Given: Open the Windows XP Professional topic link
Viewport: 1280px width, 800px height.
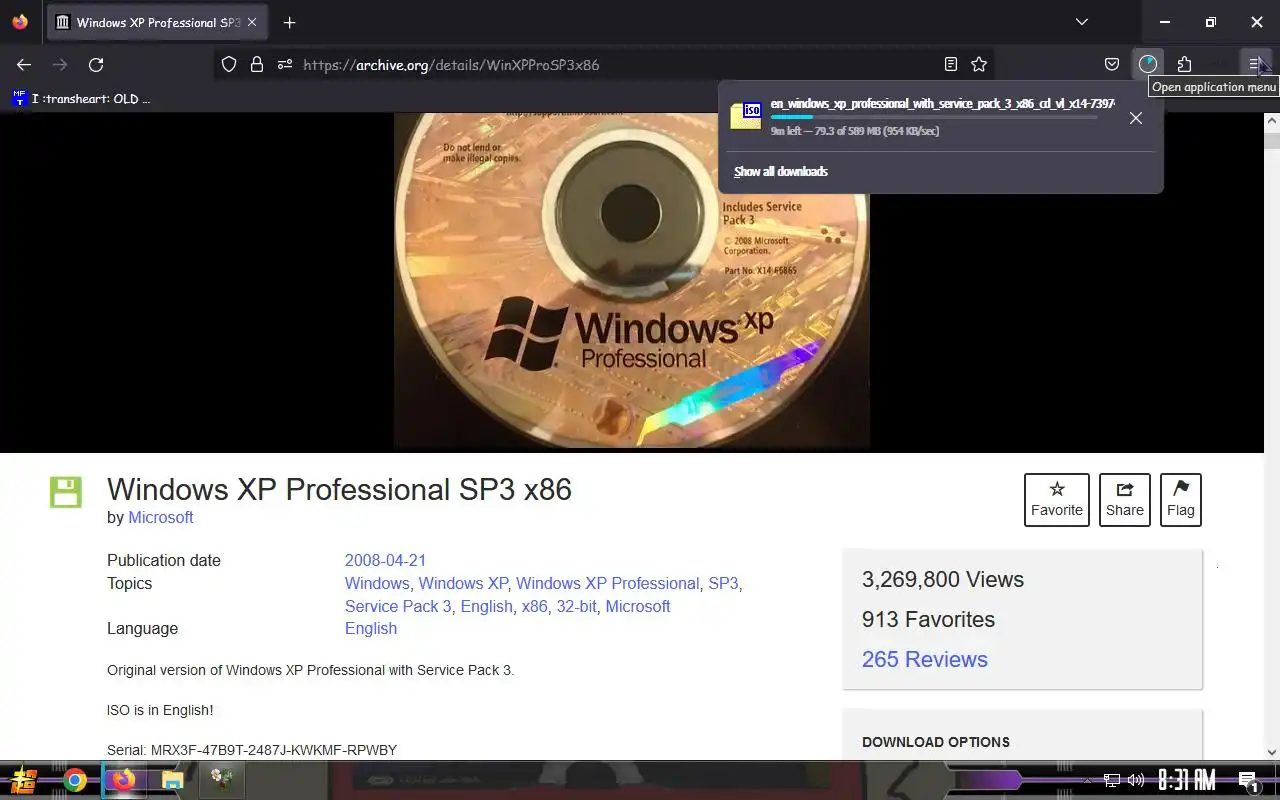Looking at the screenshot, I should 607,583.
